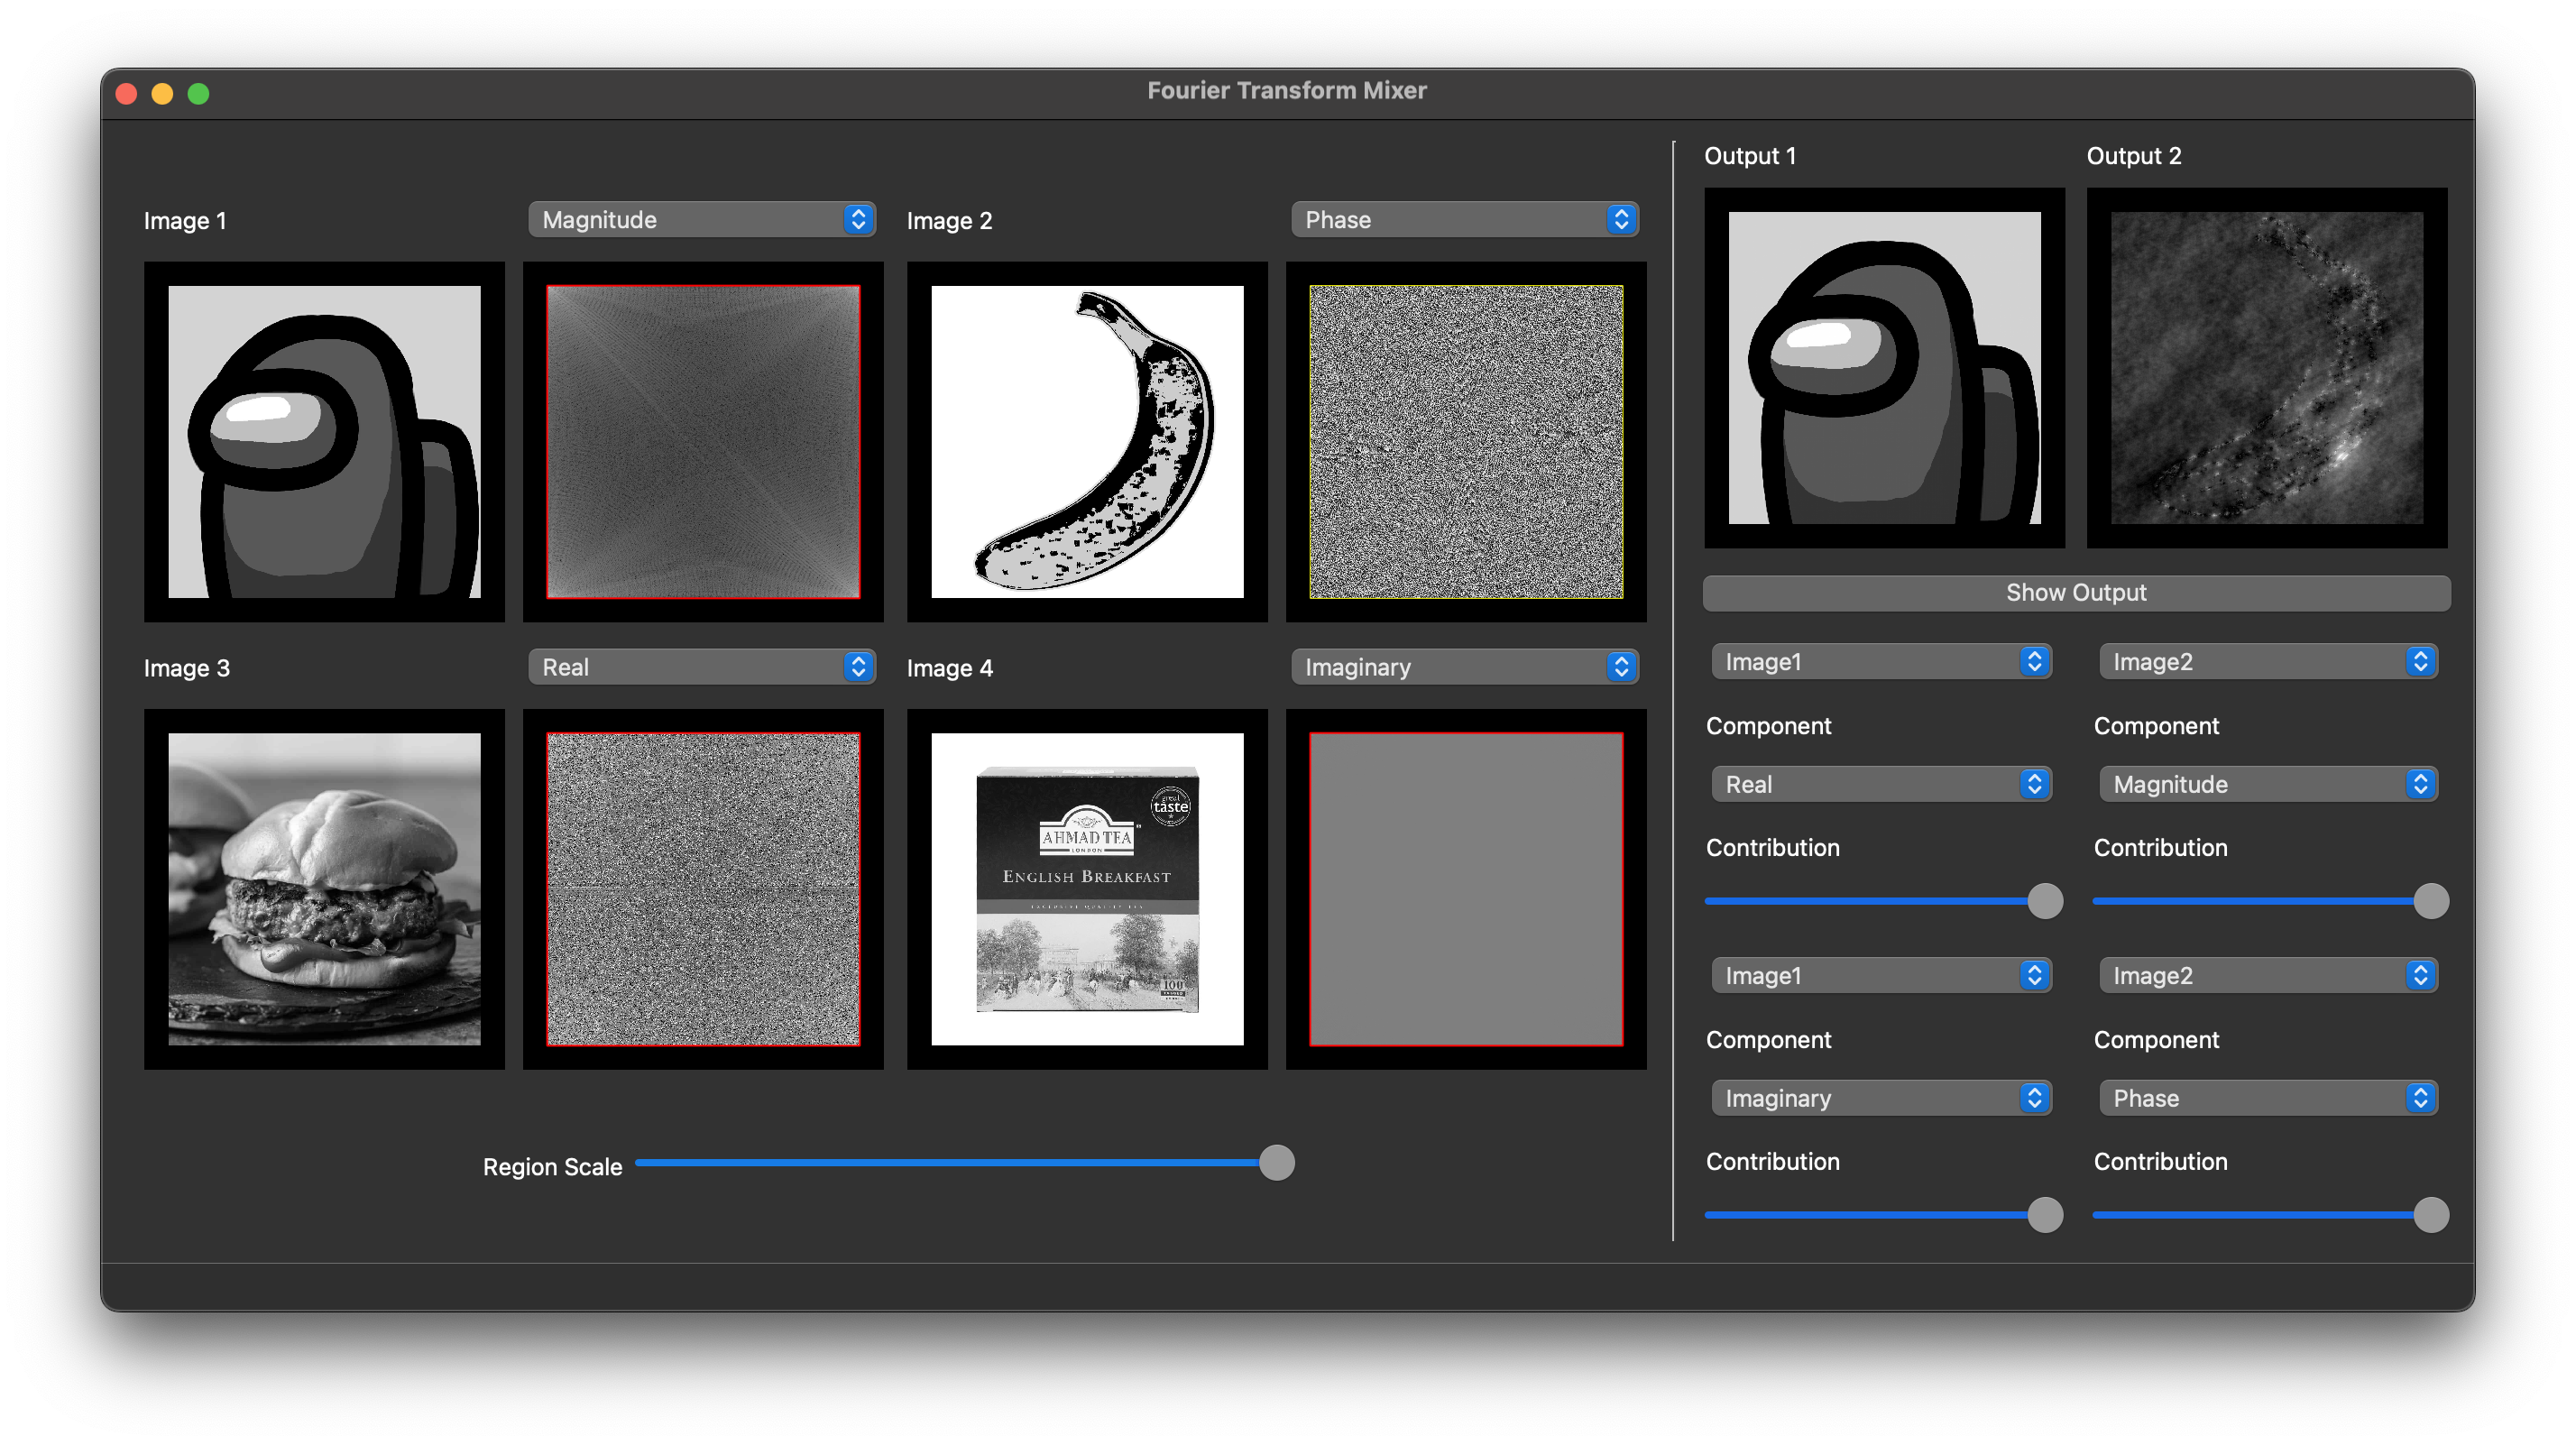Viewport: 2576px width, 1445px height.
Task: Open Image 4 Imaginary component dropdown
Action: [1464, 667]
